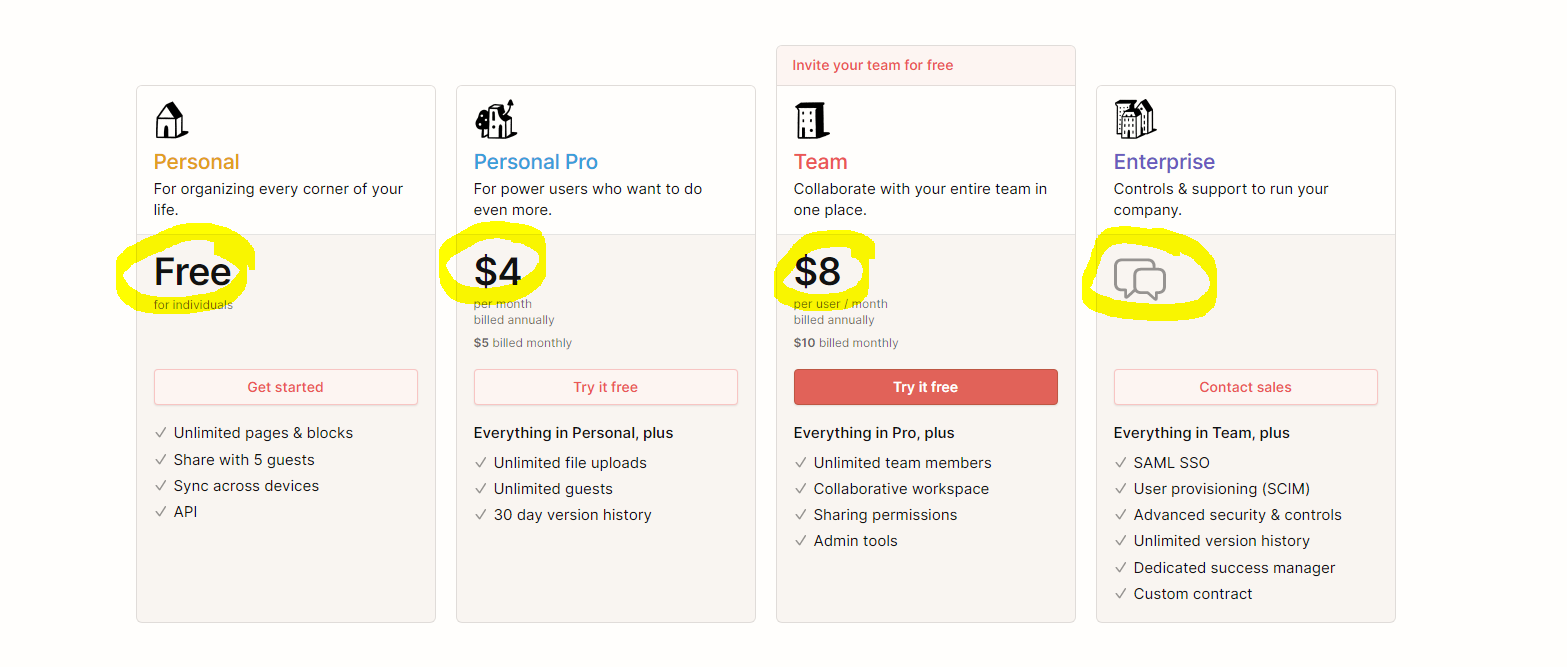This screenshot has width=1567, height=667.
Task: Click the checkmark beside SAML SSO
Action: tap(1121, 463)
